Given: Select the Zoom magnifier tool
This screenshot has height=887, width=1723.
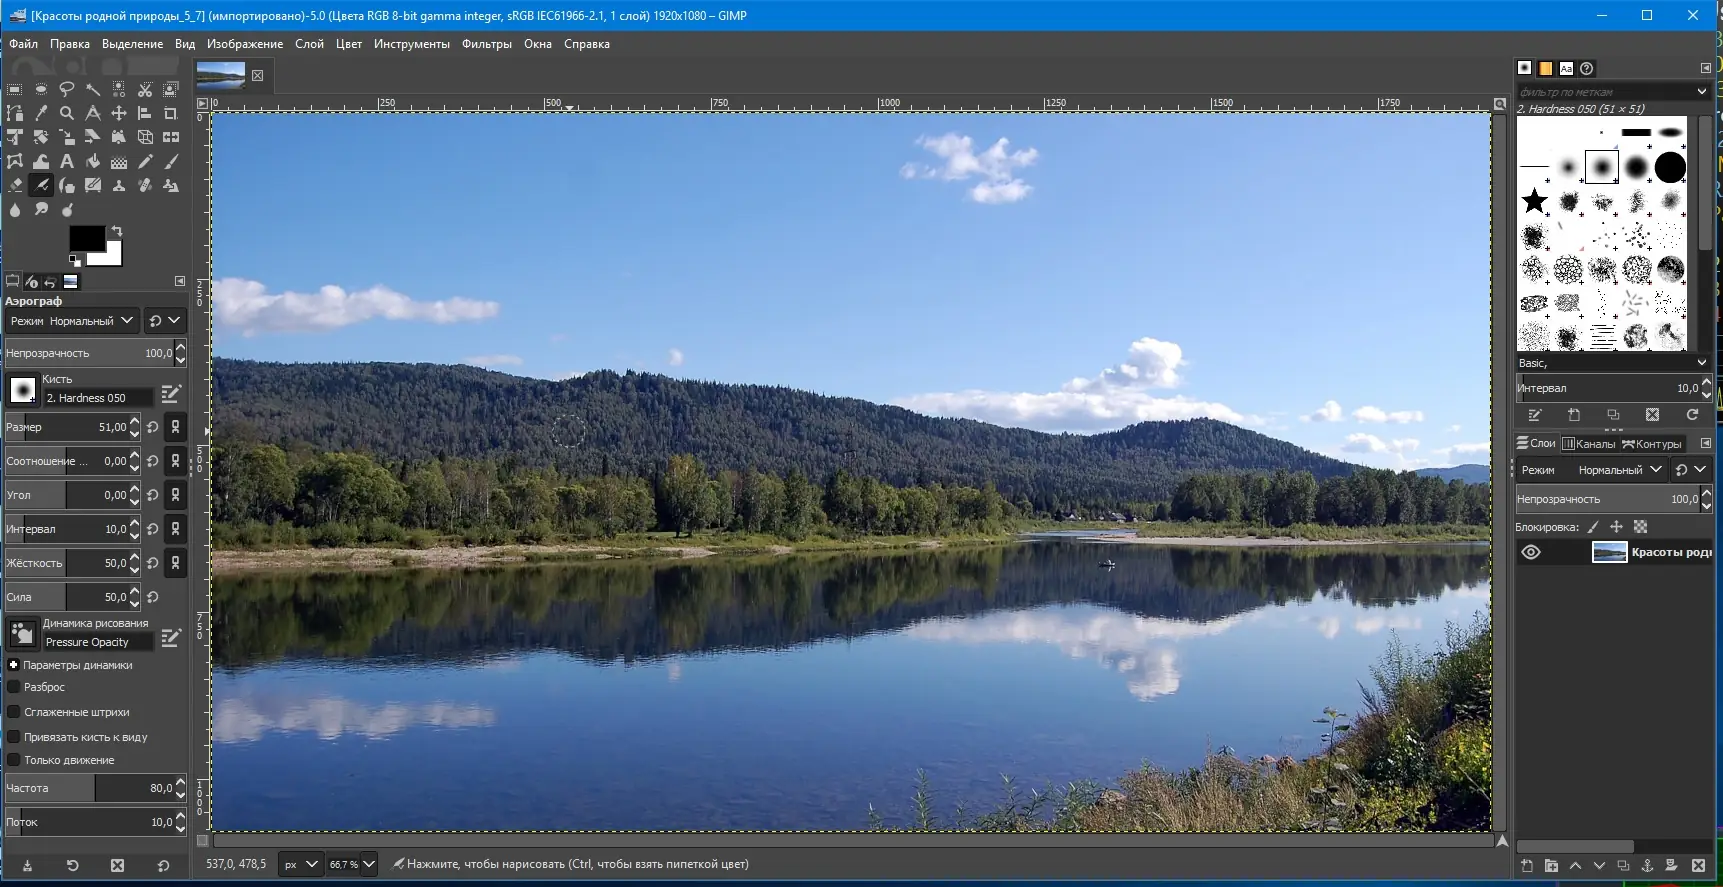Looking at the screenshot, I should (x=67, y=113).
